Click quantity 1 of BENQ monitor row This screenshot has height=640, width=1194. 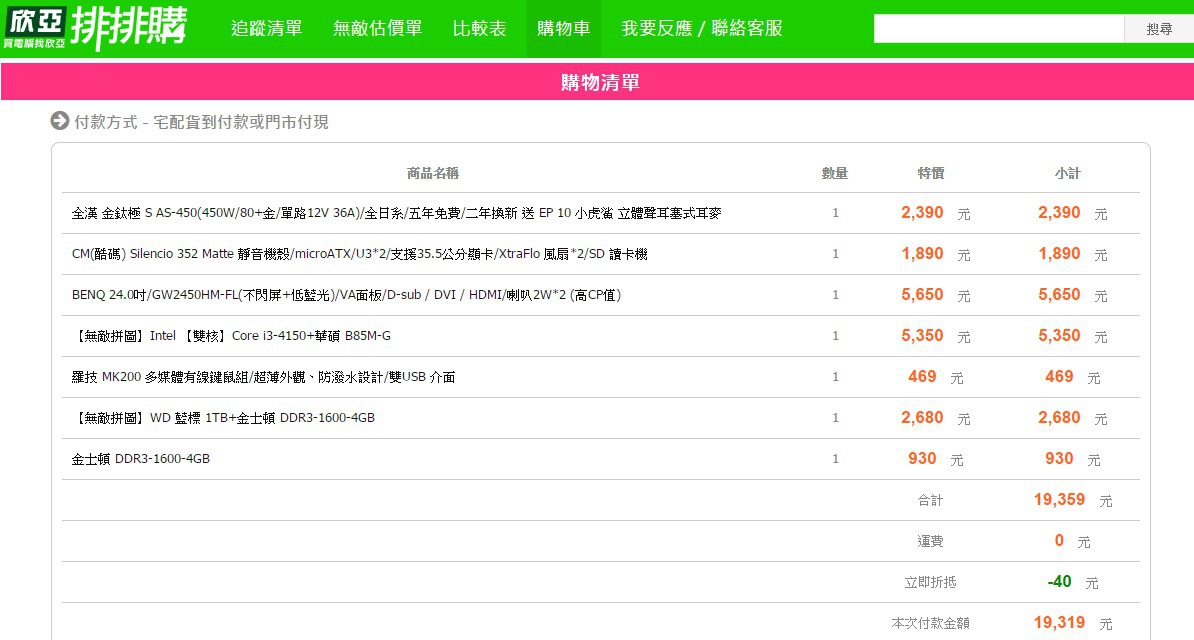click(x=835, y=295)
